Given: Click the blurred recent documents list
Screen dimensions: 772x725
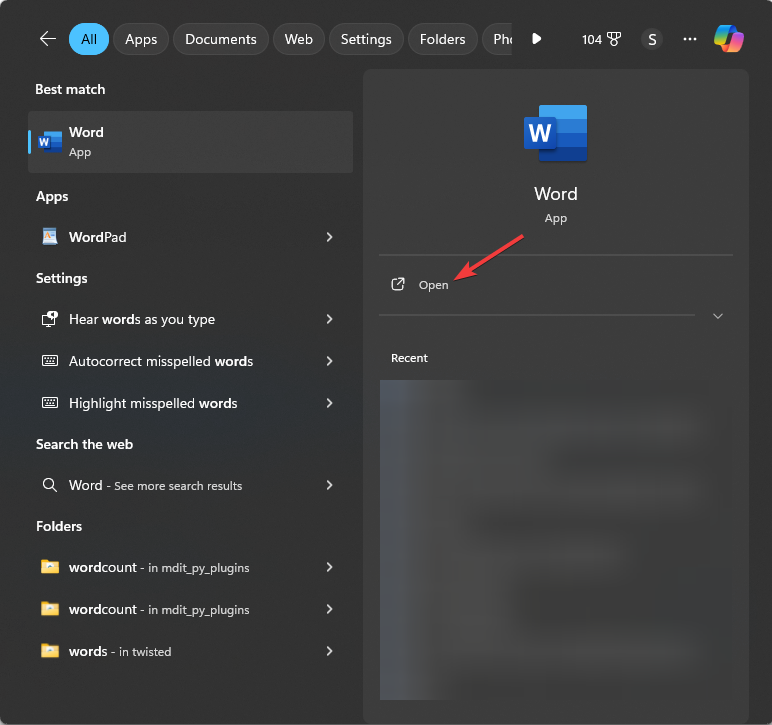Looking at the screenshot, I should (556, 539).
